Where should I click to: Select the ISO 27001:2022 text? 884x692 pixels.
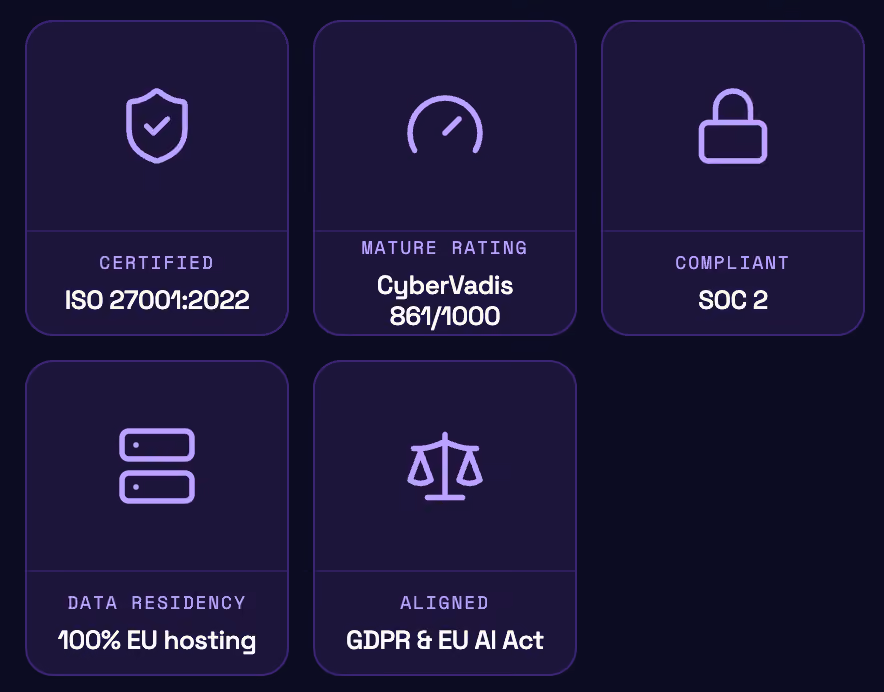coord(157,299)
